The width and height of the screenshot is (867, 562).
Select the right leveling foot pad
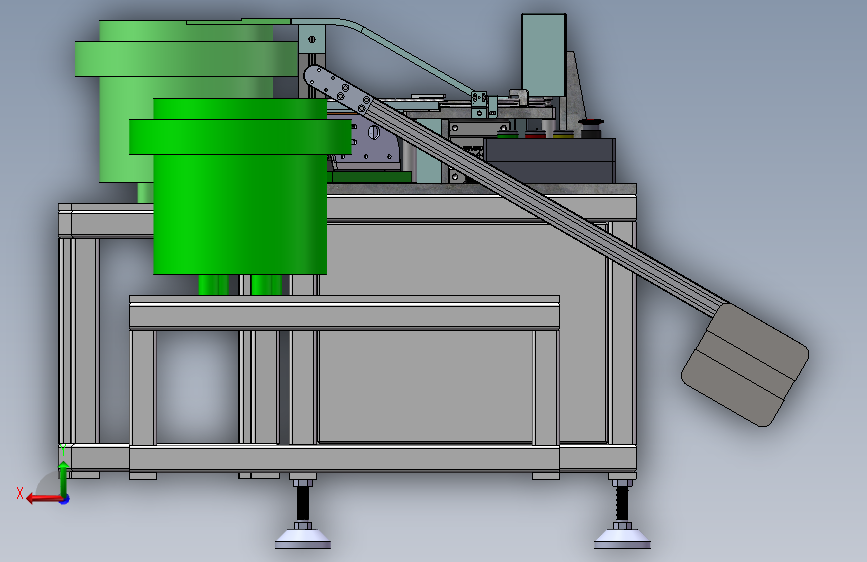point(622,539)
